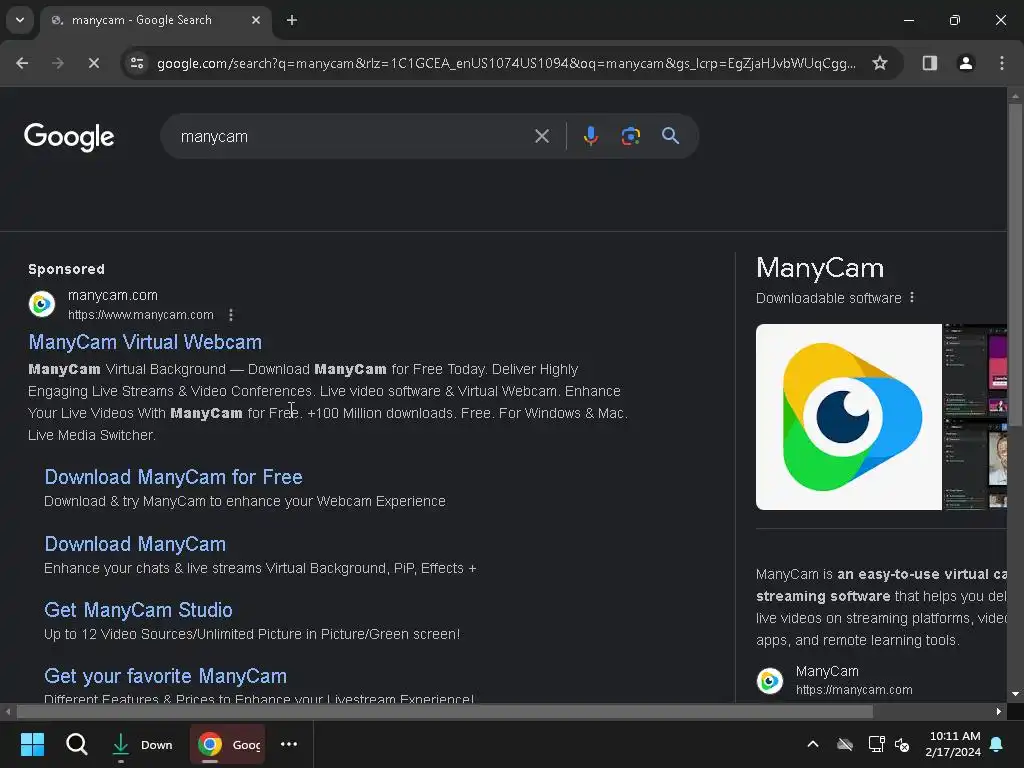Screen dimensions: 1024x768
Task: Click the large ManyCam logo image
Action: (x=848, y=417)
